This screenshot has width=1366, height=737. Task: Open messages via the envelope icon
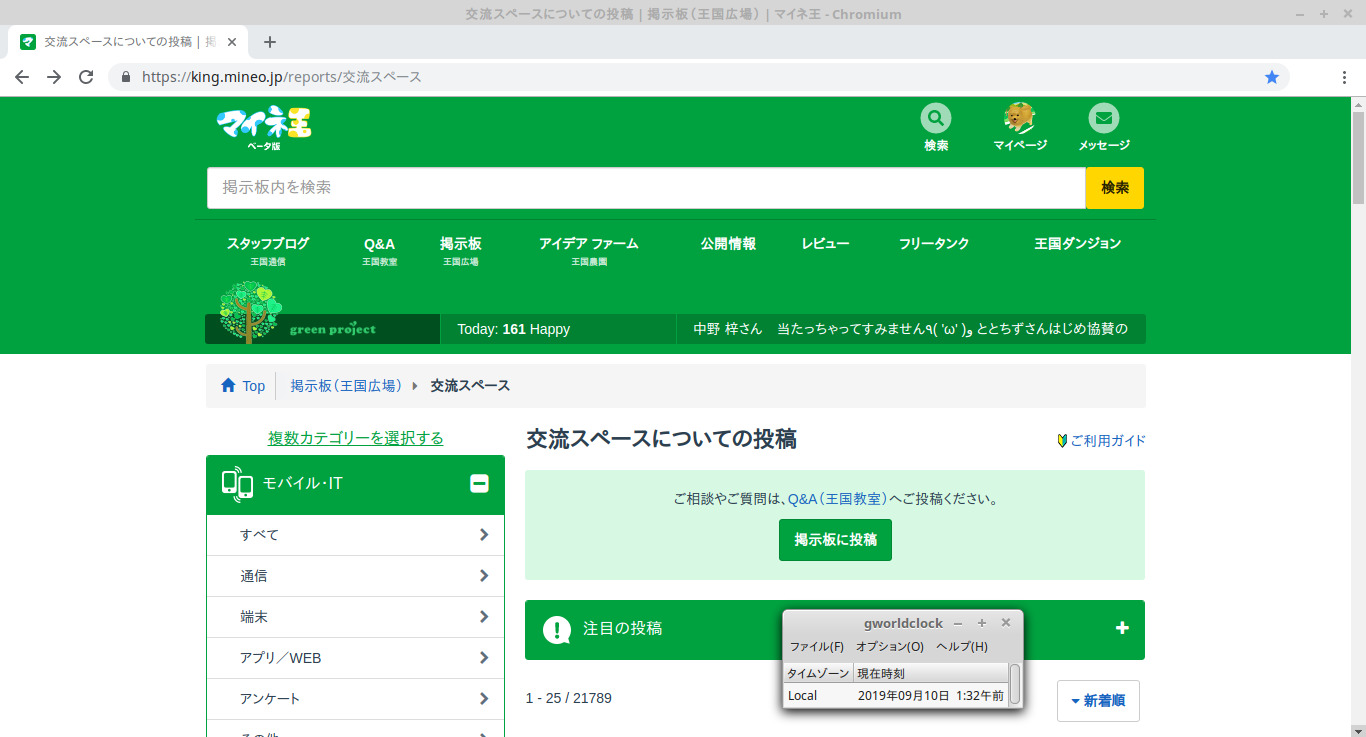tap(1103, 119)
